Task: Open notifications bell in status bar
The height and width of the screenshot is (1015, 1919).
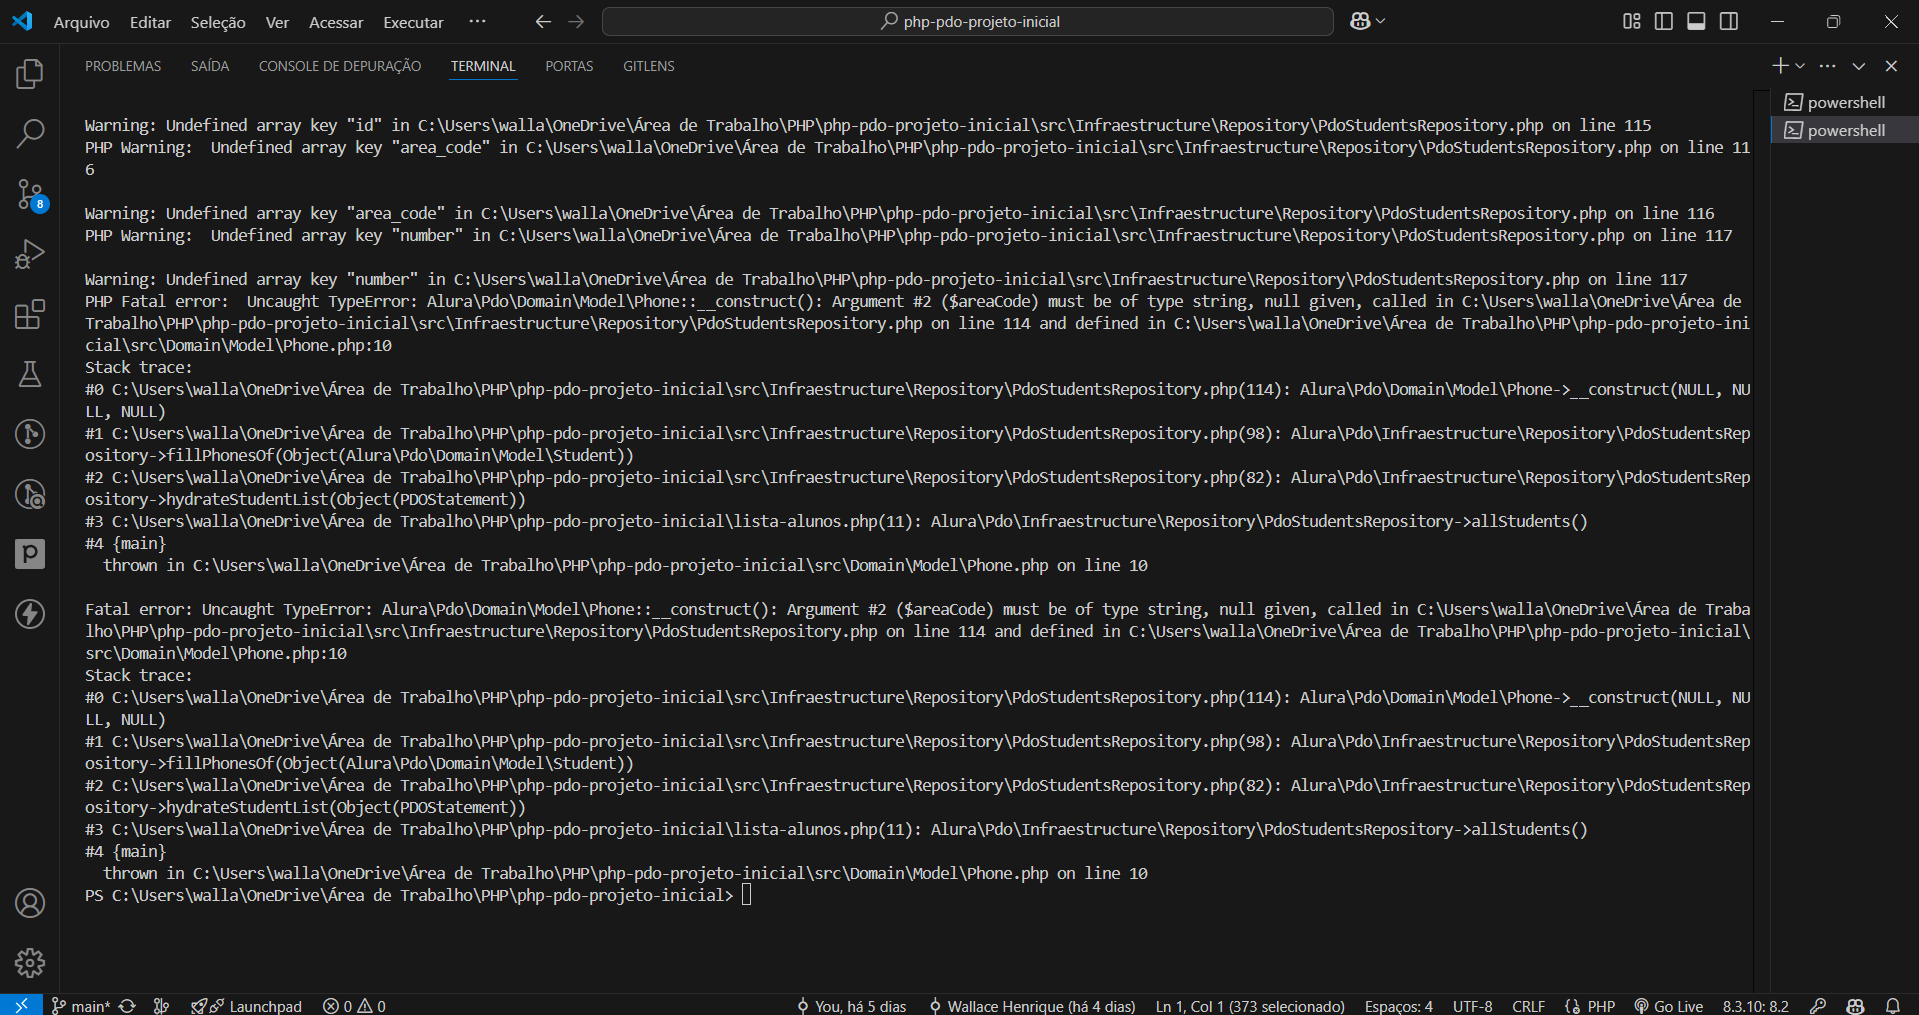Action: (1893, 1006)
